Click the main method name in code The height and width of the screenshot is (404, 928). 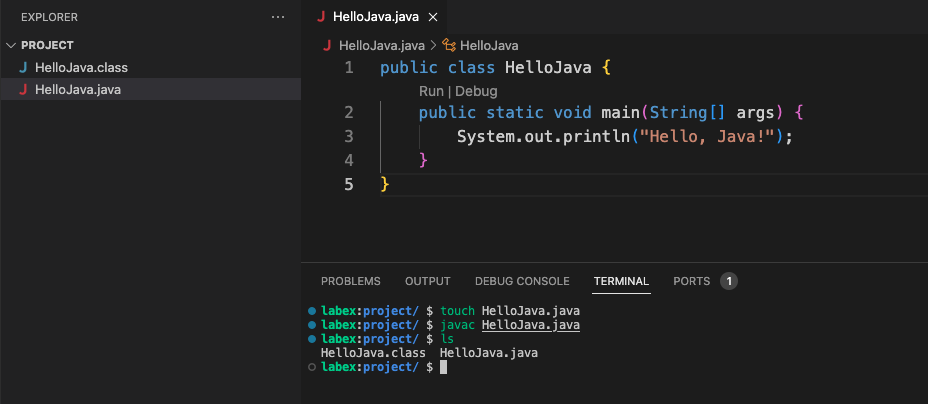pos(621,112)
